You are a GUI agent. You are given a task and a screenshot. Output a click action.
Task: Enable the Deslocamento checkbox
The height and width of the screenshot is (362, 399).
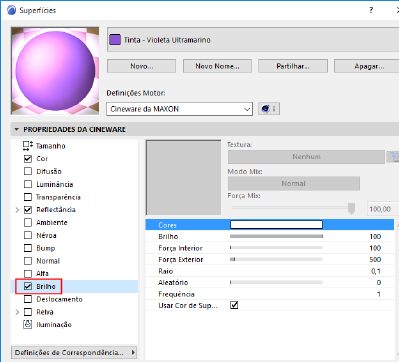(x=28, y=299)
